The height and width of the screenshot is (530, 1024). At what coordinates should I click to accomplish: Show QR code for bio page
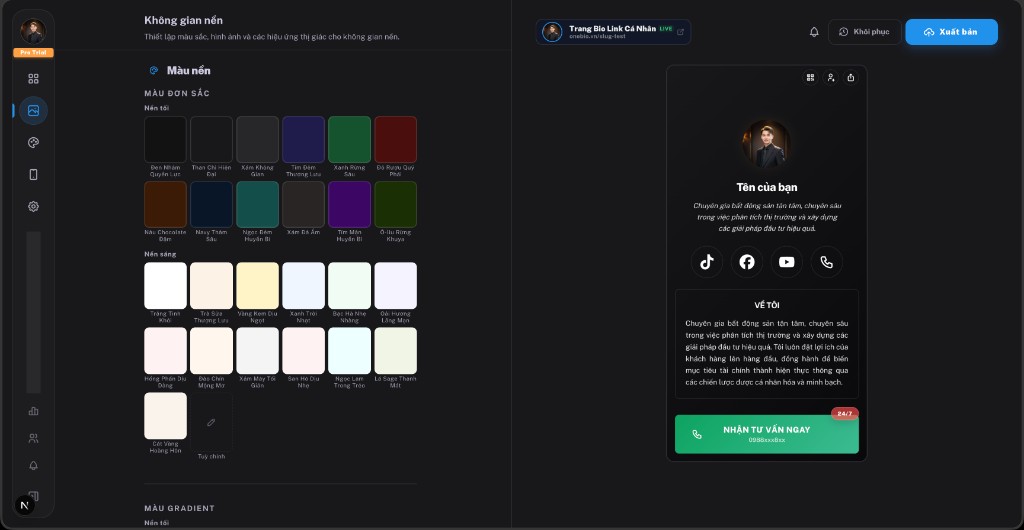click(x=810, y=77)
